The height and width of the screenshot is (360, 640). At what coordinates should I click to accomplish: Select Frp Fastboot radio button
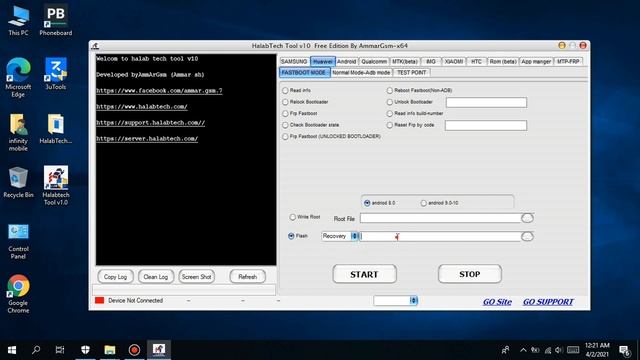tap(285, 113)
